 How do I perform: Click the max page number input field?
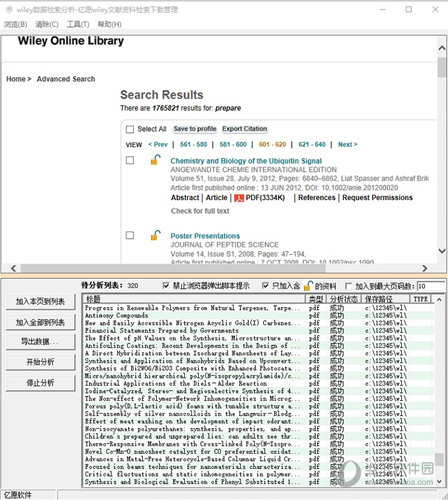(x=431, y=286)
